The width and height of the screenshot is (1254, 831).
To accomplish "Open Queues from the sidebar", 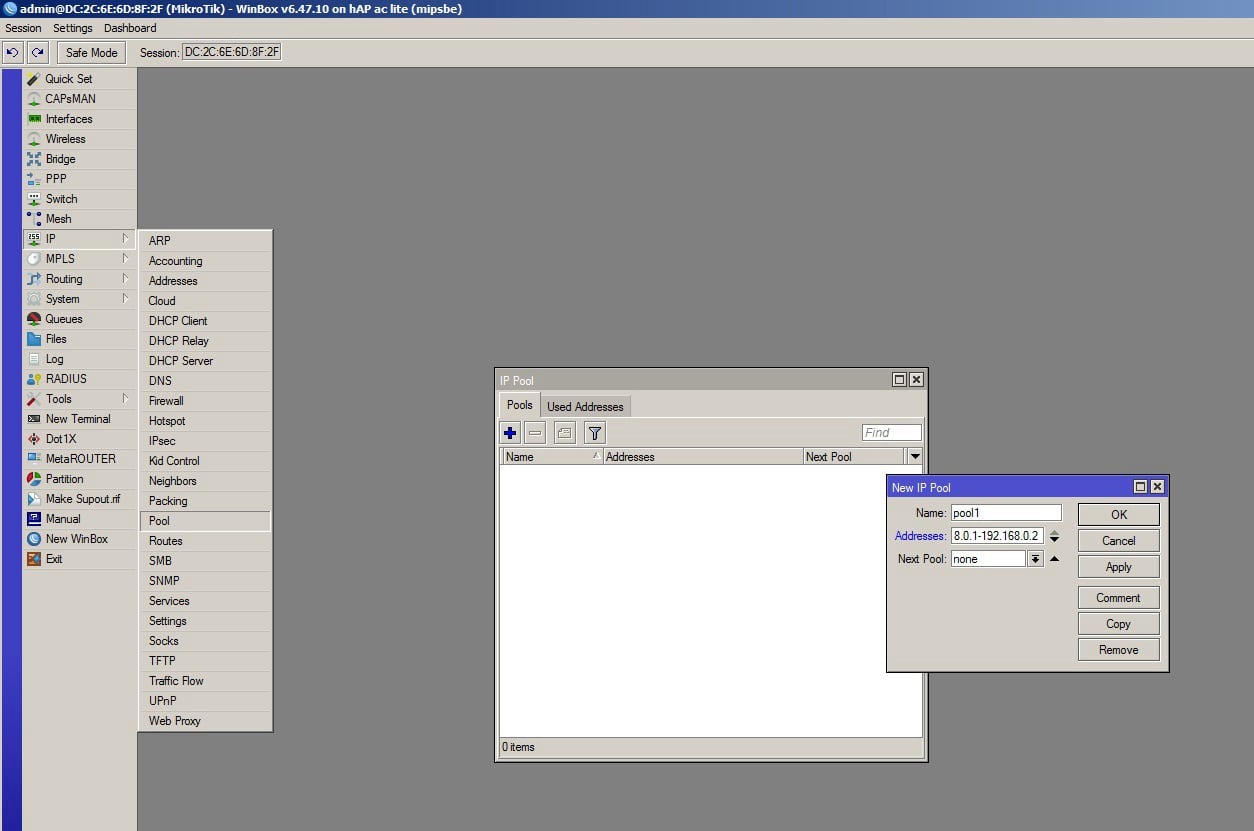I will pos(64,319).
